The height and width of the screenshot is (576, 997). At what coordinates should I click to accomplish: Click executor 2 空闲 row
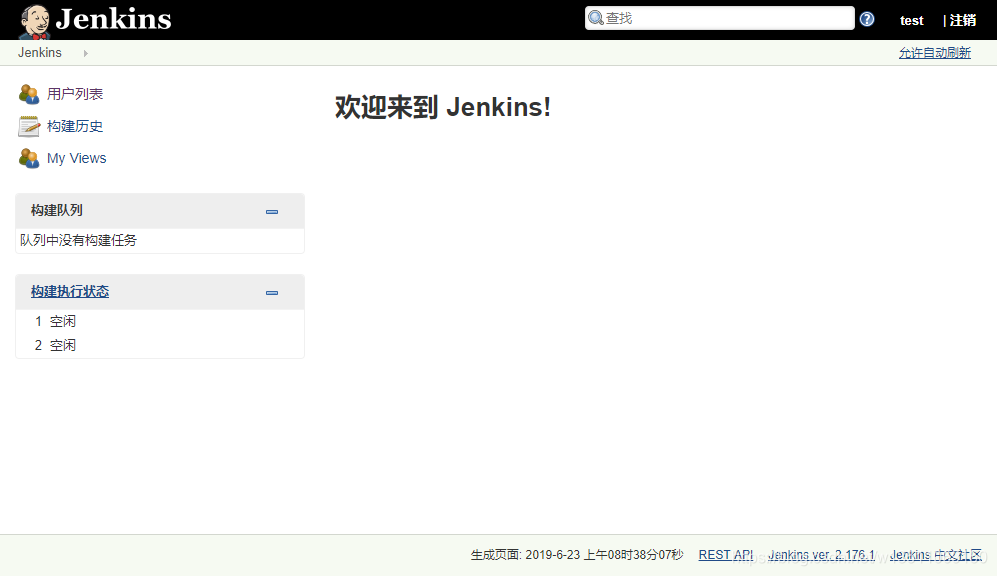[x=160, y=345]
